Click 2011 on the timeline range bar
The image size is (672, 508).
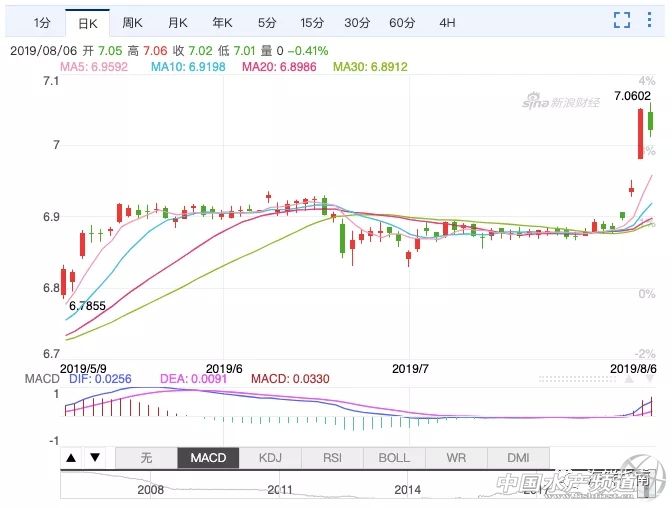click(279, 490)
